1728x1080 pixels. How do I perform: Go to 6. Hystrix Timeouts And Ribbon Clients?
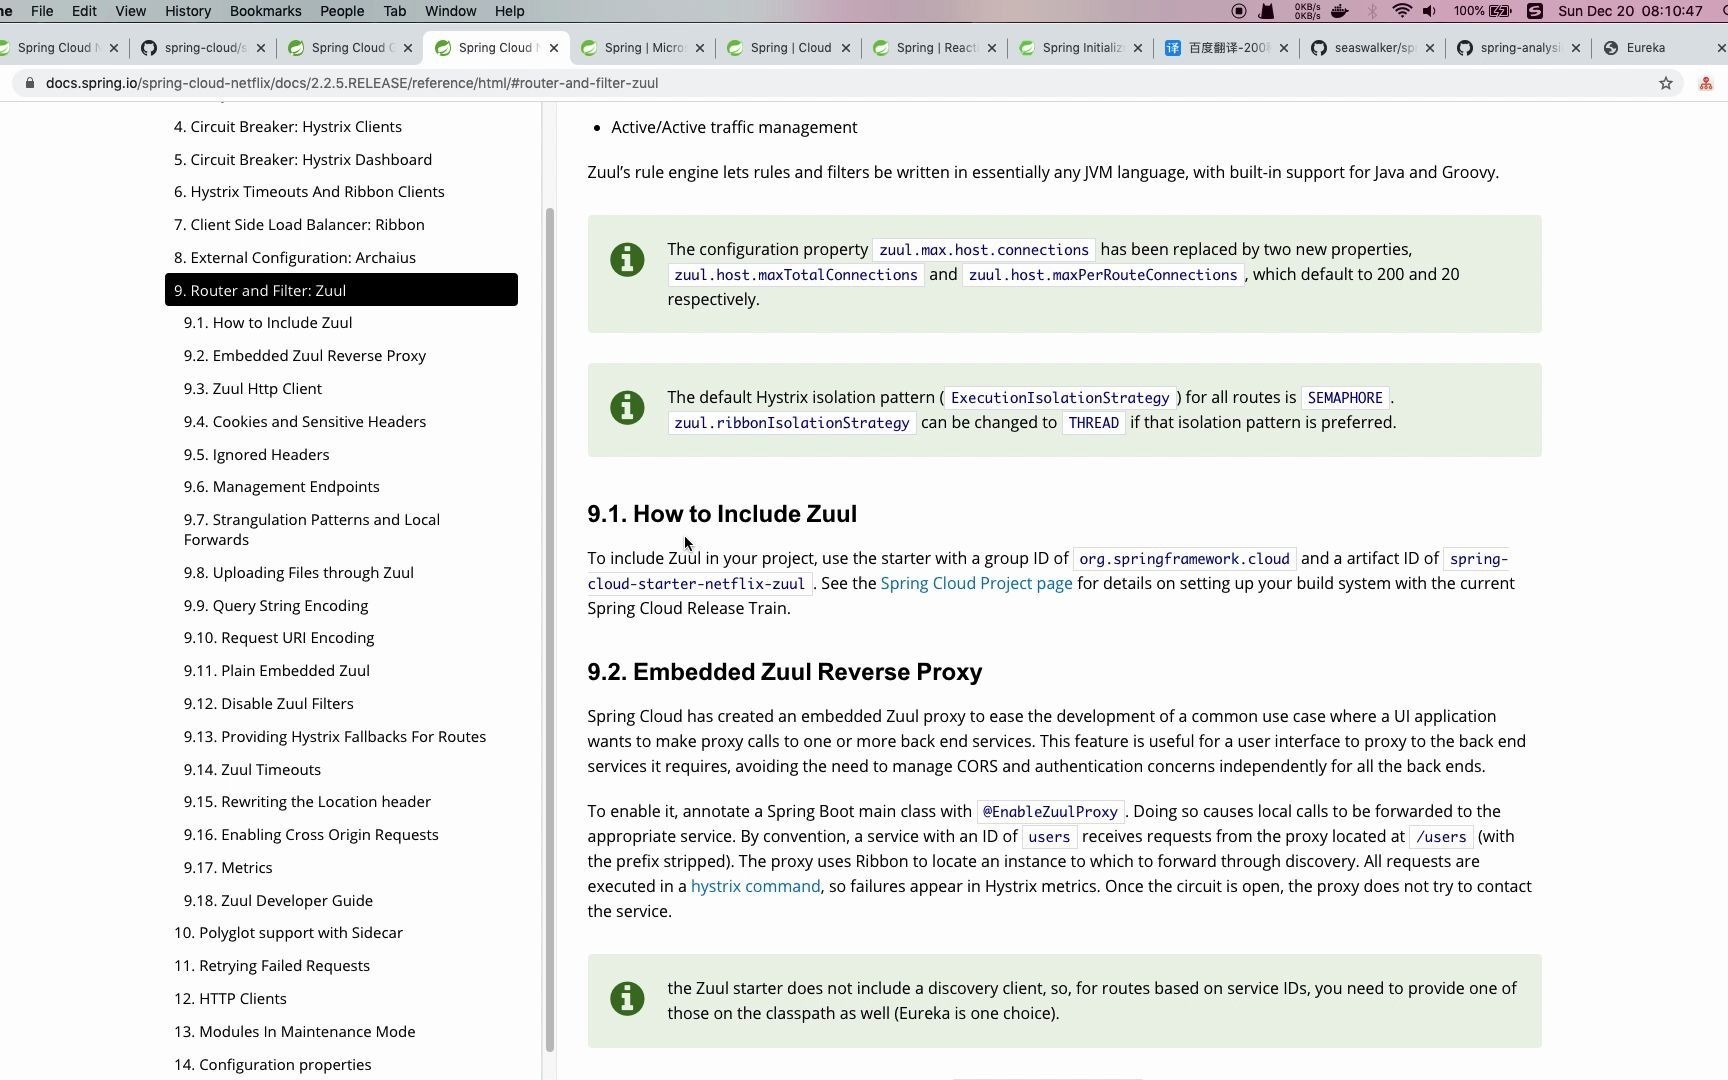[x=309, y=192]
